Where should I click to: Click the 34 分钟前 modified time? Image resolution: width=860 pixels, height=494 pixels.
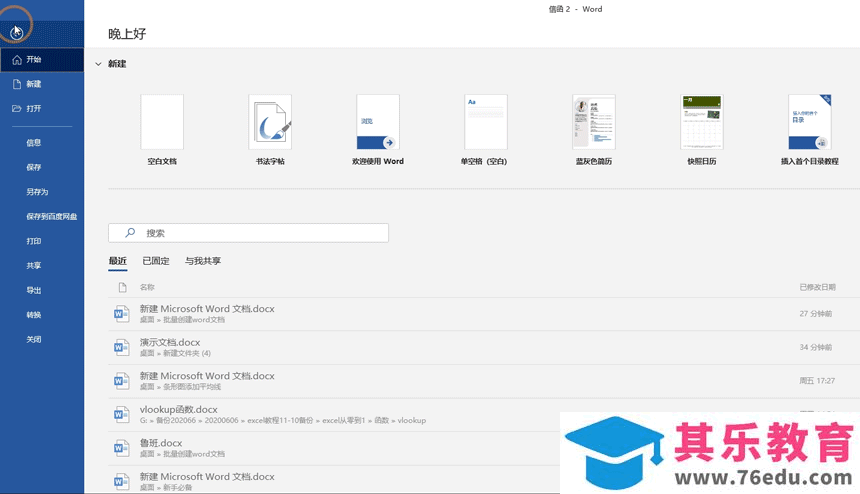pyautogui.click(x=816, y=347)
